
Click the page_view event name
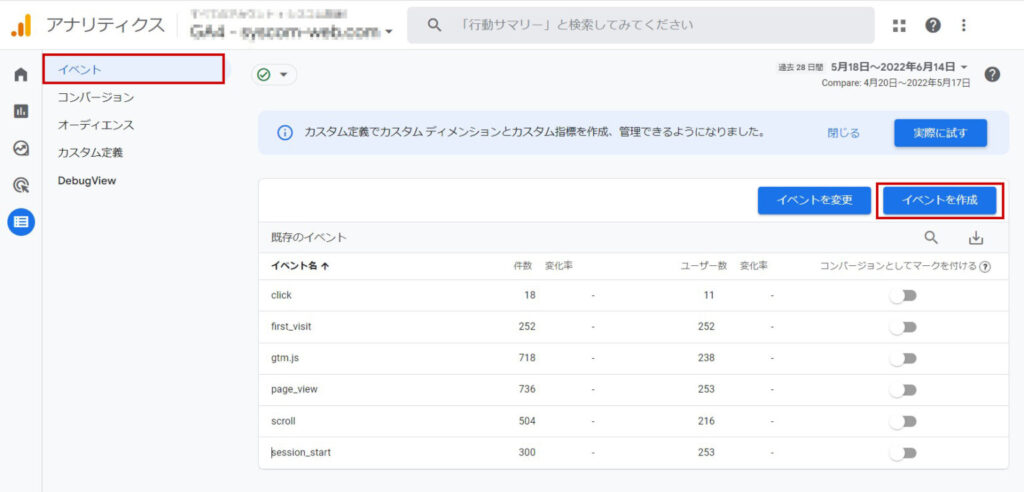pos(294,389)
